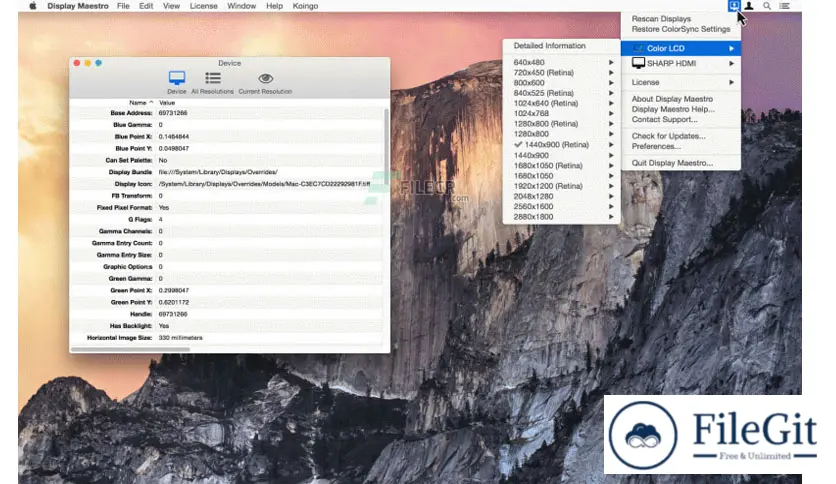Choose Contact Support...

(664, 119)
